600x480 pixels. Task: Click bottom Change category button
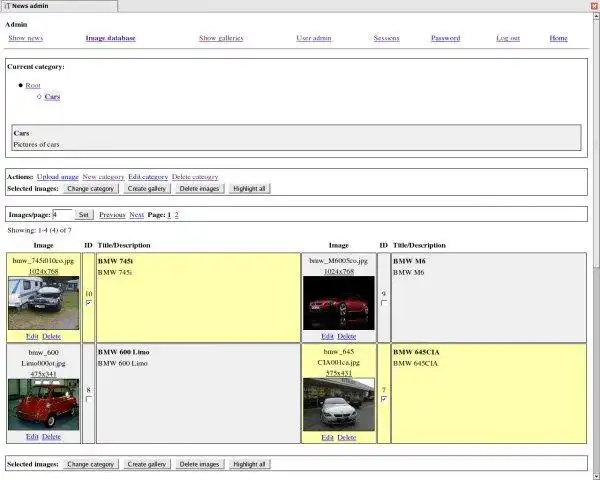click(91, 464)
